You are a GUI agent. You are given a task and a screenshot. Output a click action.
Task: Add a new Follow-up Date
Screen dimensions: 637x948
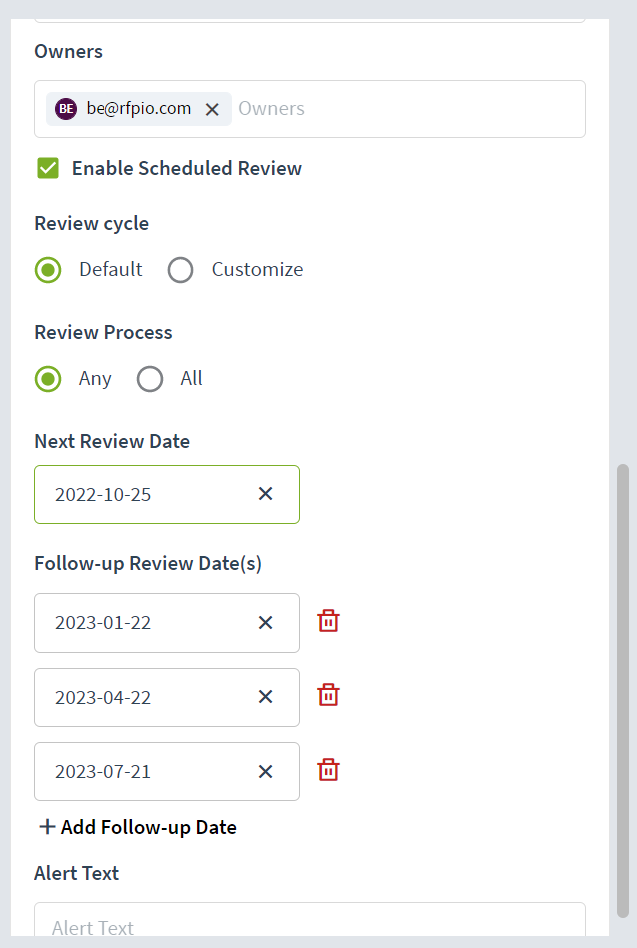pyautogui.click(x=138, y=827)
